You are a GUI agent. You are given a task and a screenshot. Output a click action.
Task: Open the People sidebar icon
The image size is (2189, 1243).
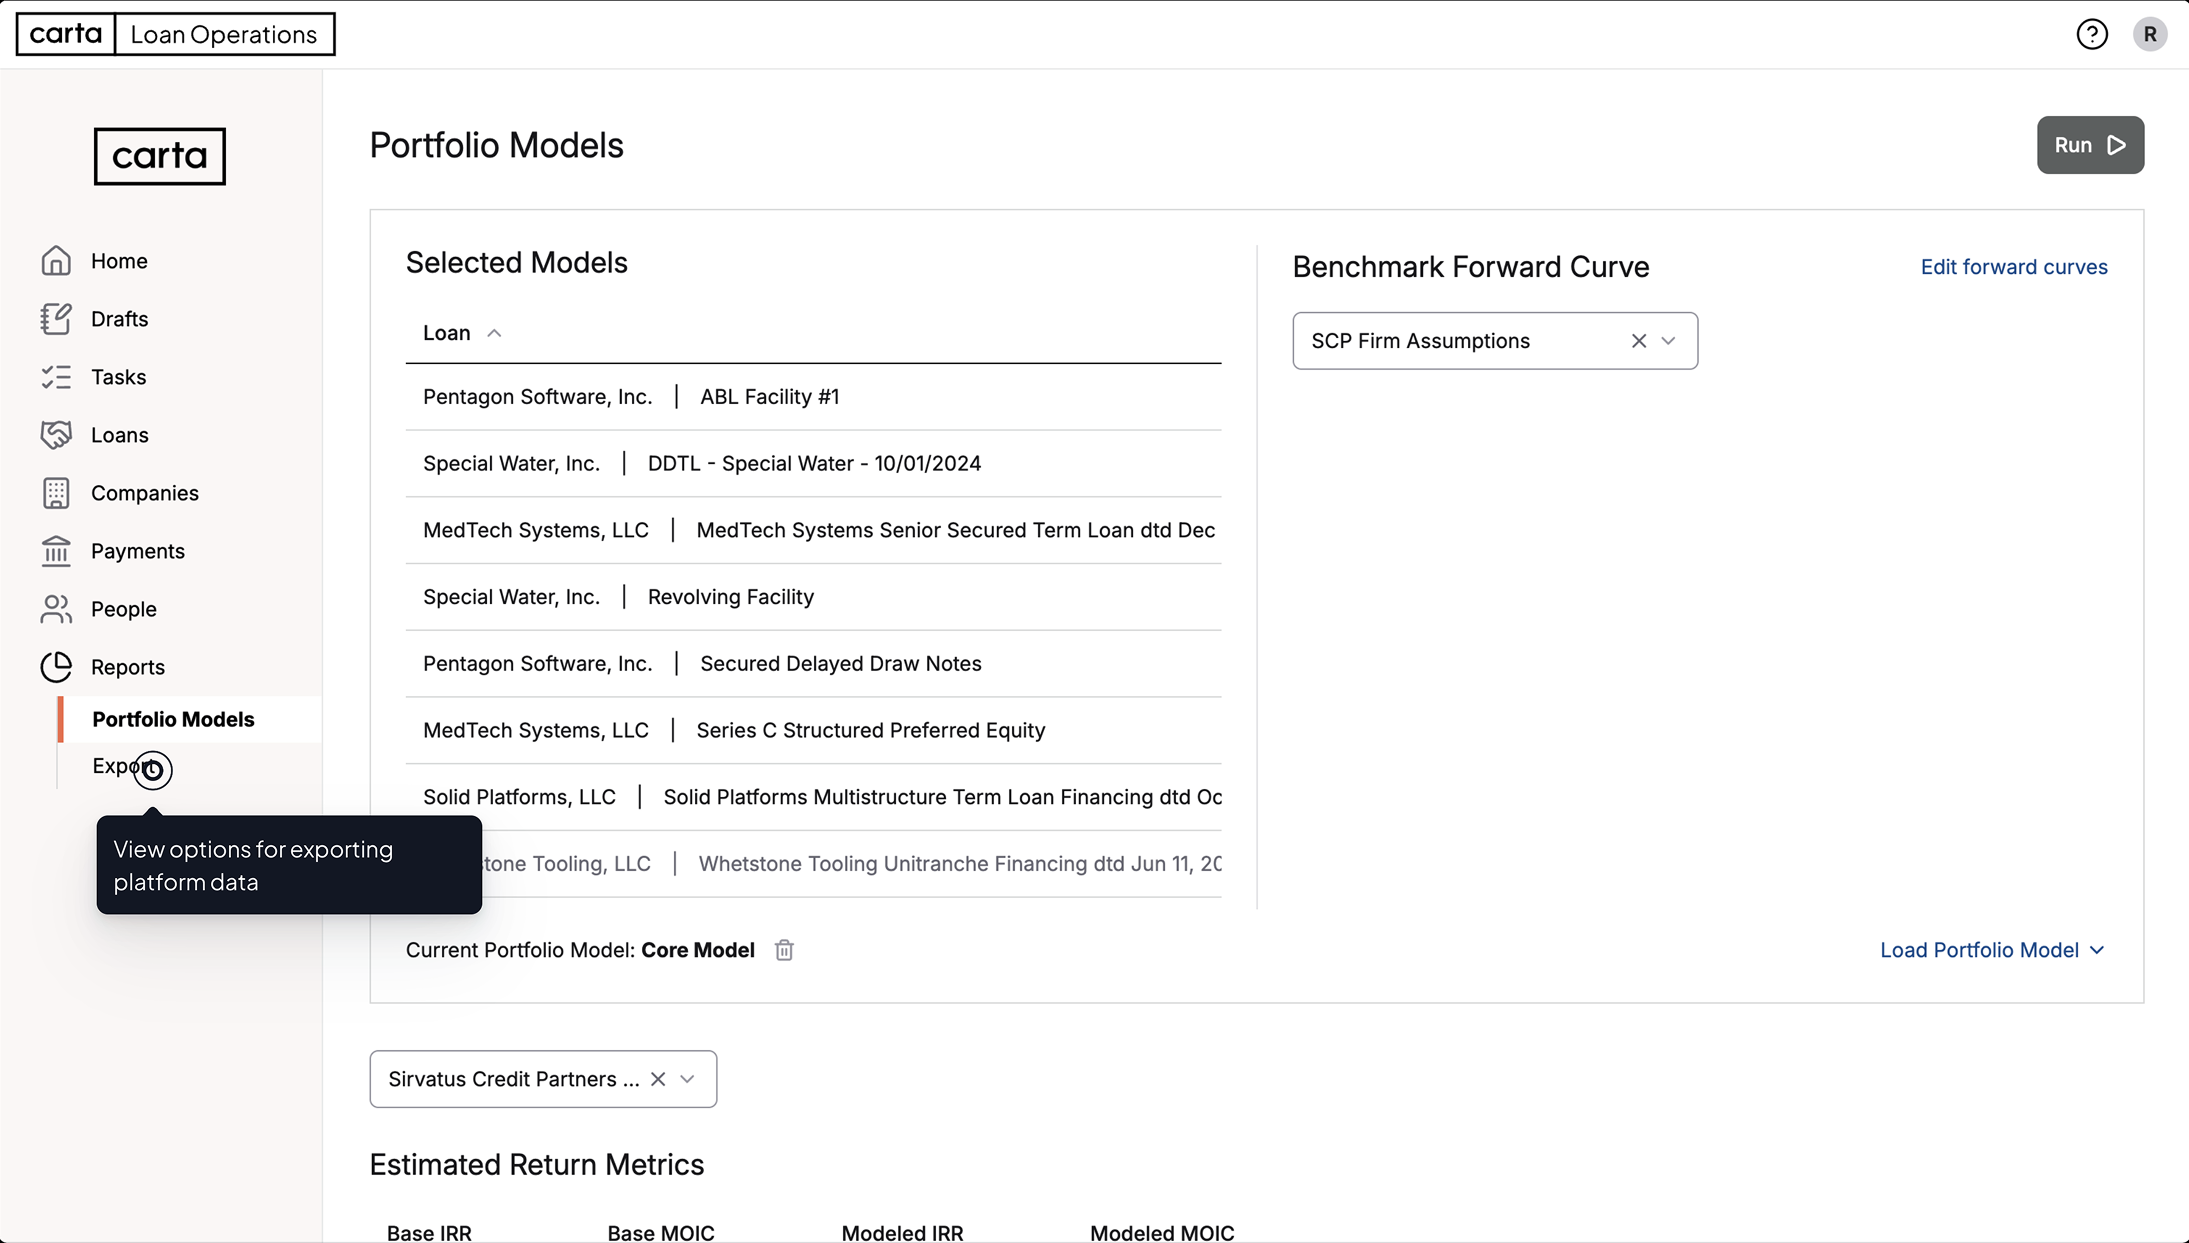coord(57,608)
